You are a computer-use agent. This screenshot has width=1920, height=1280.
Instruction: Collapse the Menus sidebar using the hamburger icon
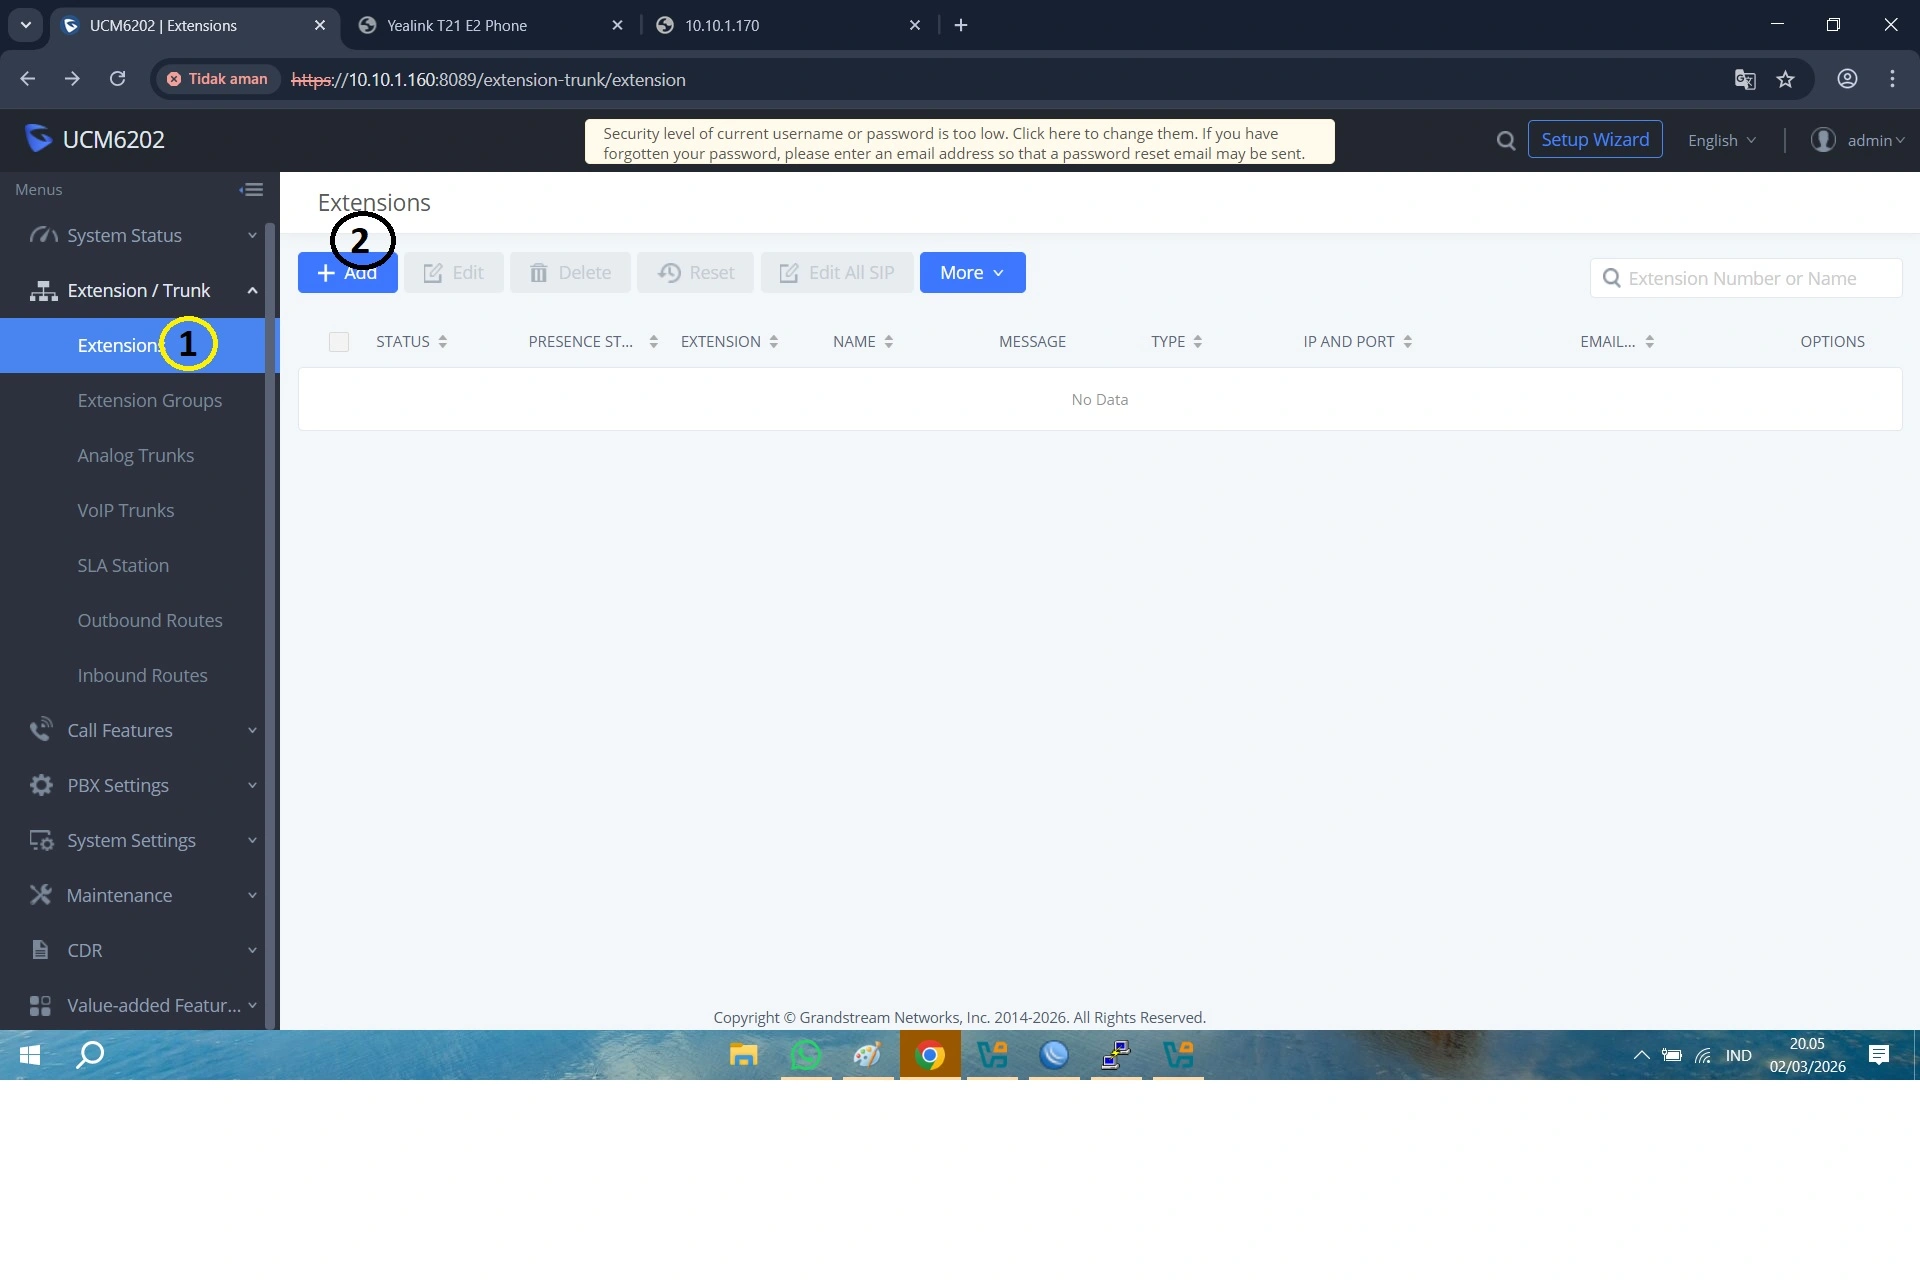pyautogui.click(x=251, y=189)
